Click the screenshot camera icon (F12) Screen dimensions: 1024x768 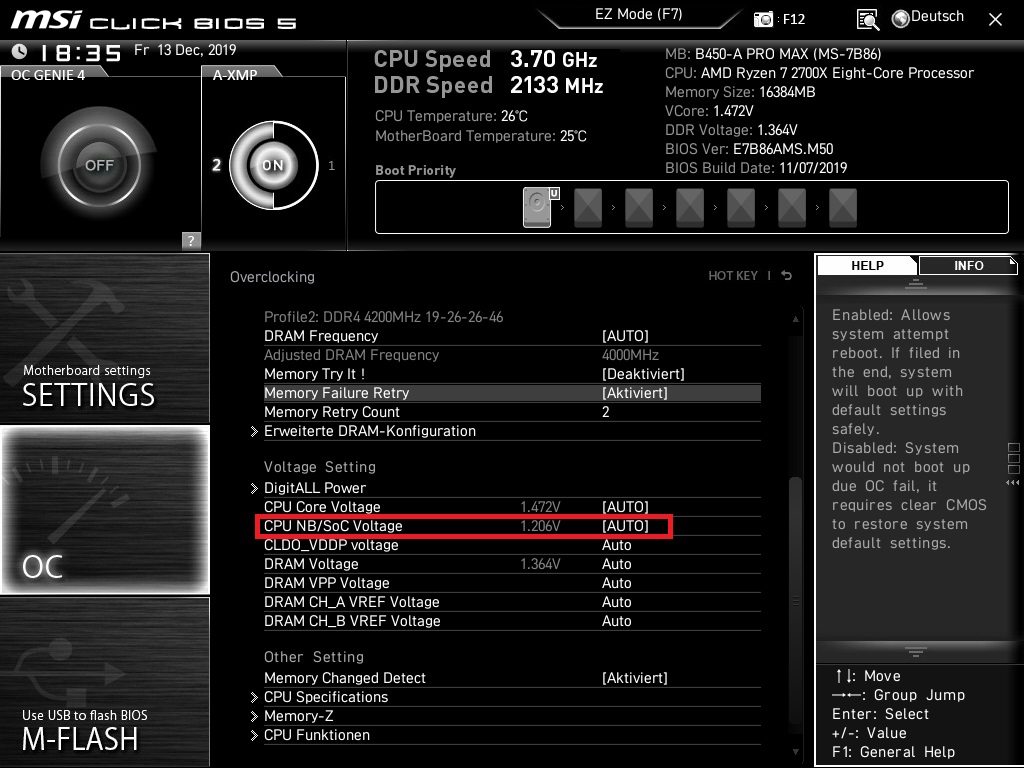pos(763,19)
